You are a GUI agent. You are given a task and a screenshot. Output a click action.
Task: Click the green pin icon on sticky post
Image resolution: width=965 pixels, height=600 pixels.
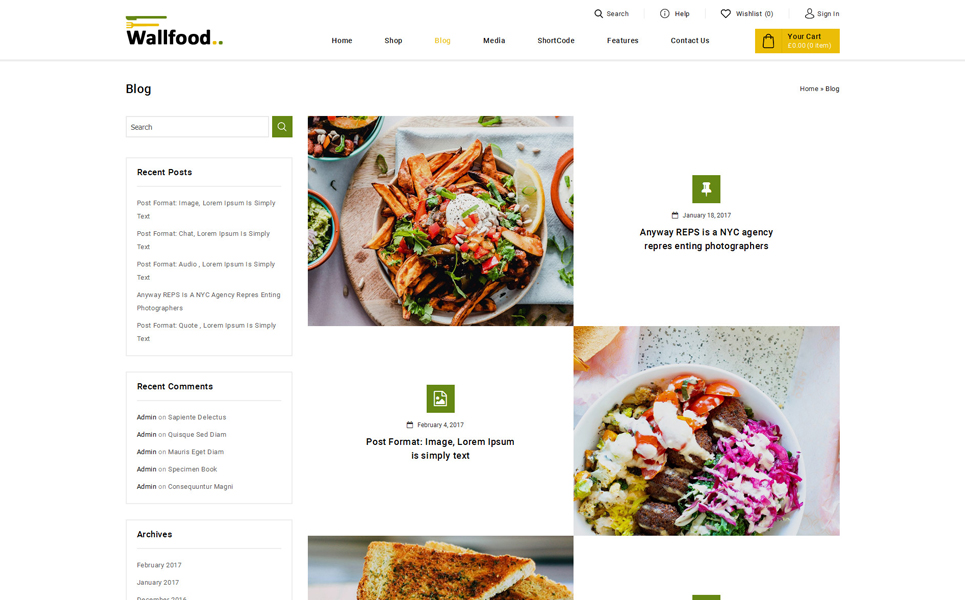point(706,189)
